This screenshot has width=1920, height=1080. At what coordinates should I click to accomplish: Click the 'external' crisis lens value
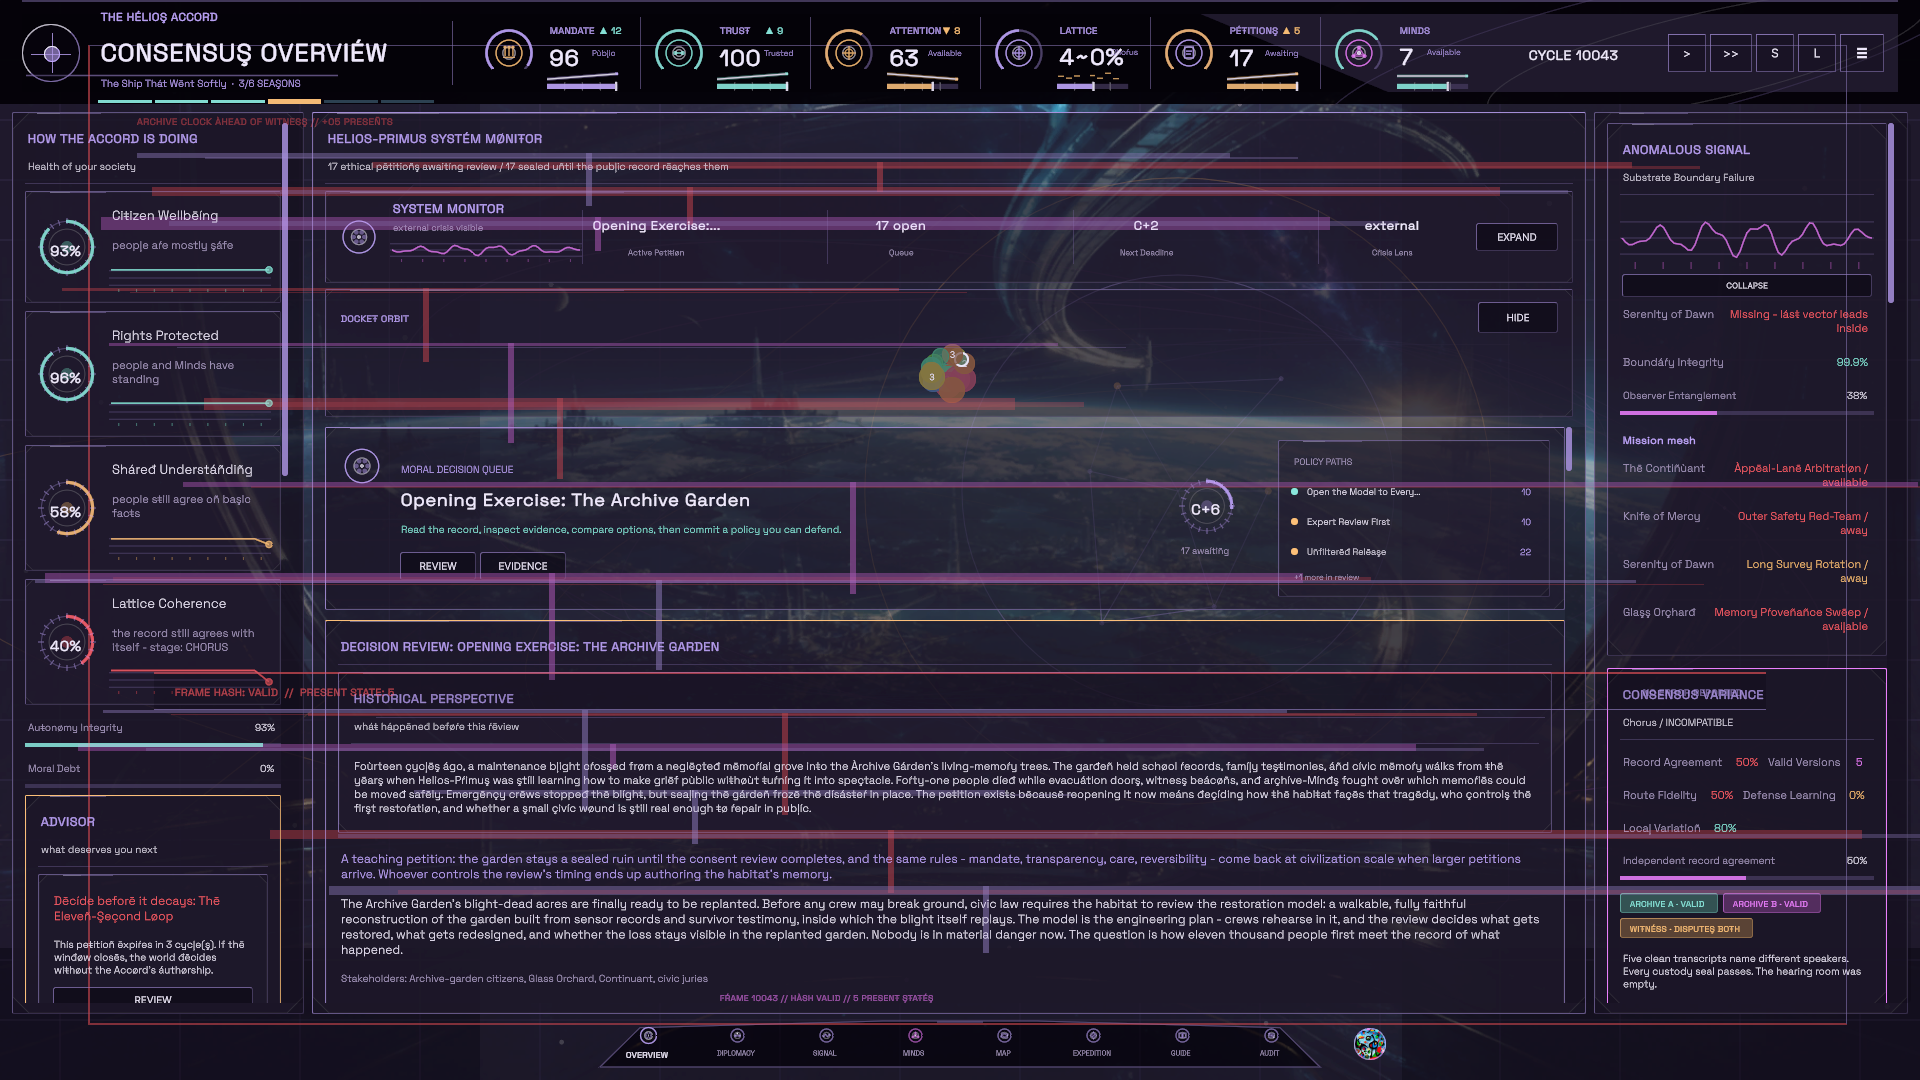click(x=1391, y=226)
